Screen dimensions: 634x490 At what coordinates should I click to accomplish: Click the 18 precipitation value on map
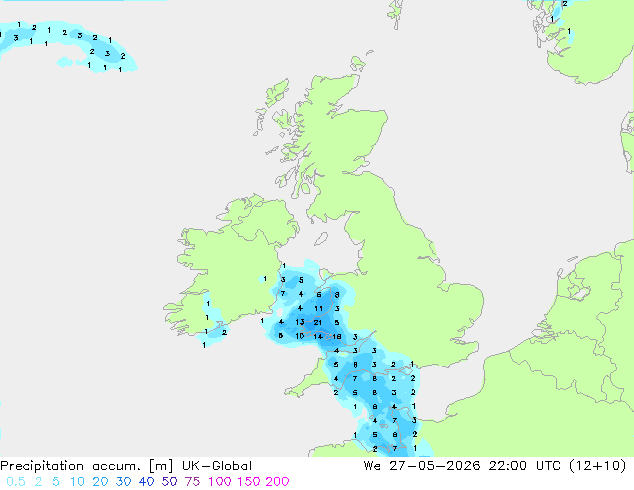(337, 336)
